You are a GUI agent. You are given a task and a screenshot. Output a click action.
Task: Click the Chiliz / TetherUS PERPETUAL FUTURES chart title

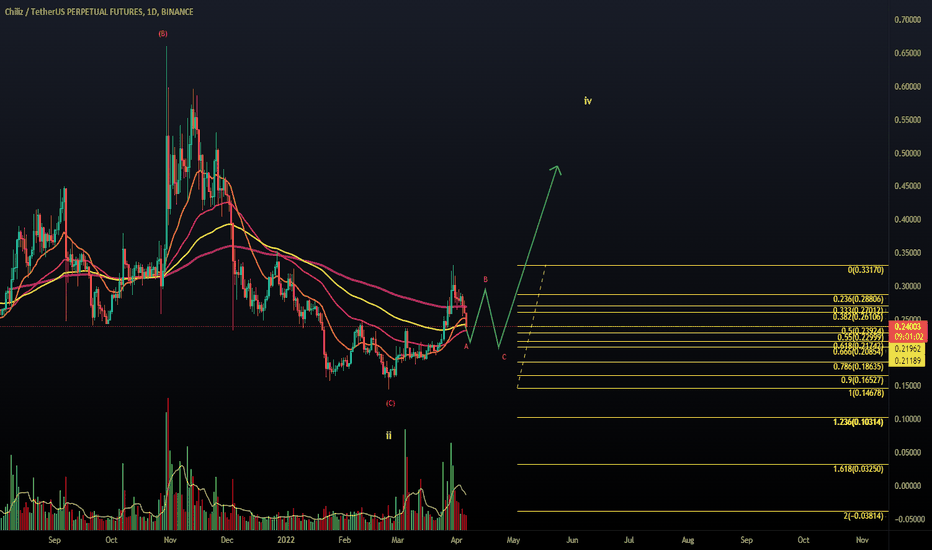pos(99,12)
